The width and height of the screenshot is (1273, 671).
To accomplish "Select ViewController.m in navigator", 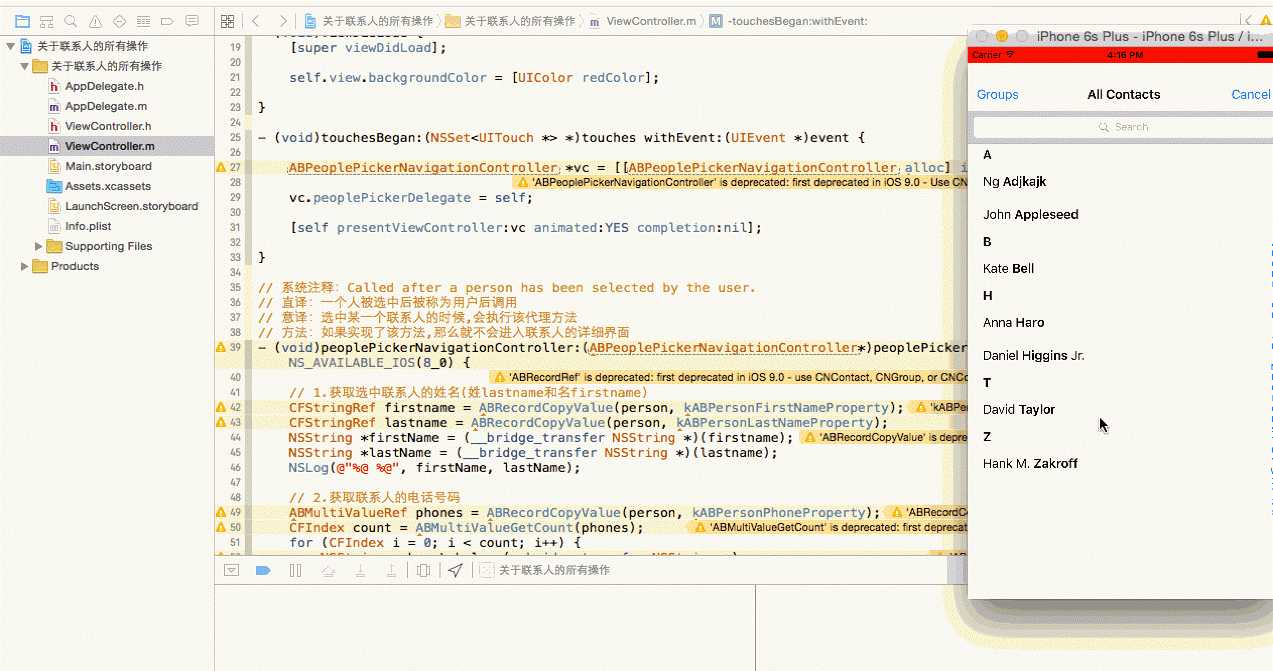I will [107, 146].
